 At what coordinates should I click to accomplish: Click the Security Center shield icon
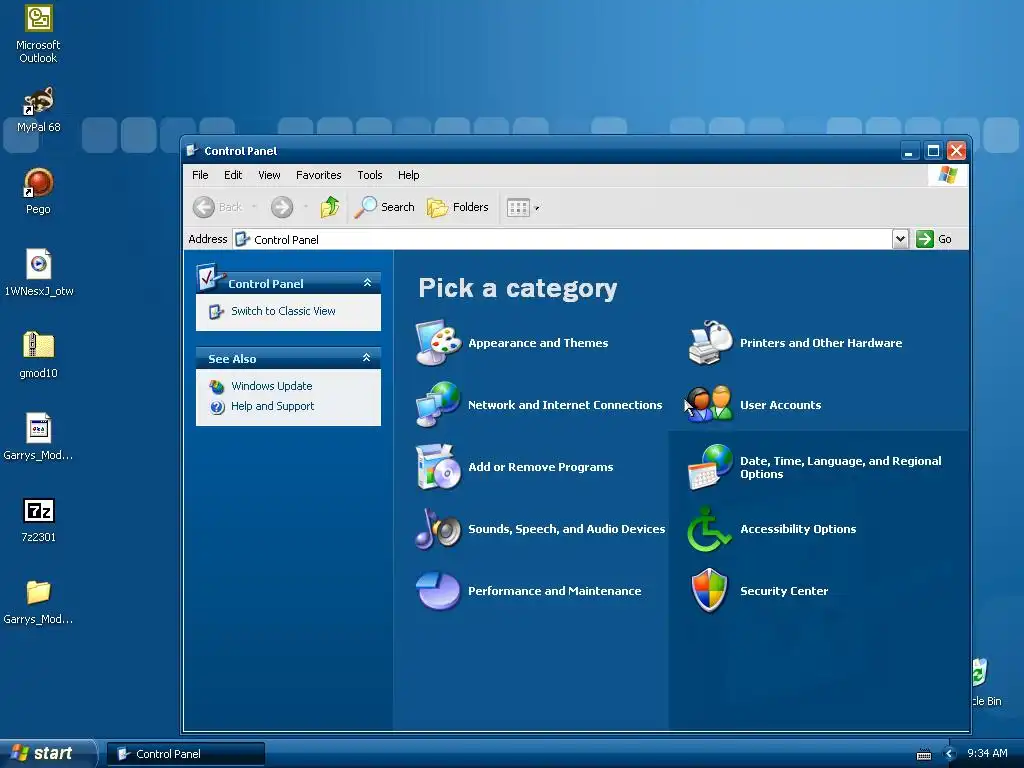pyautogui.click(x=710, y=590)
